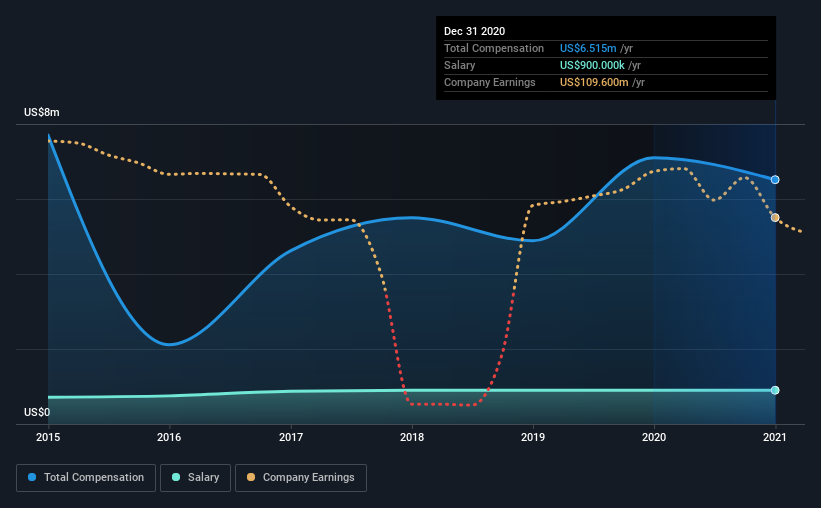The image size is (821, 508).
Task: Click the blue dot in Total Compensation legend
Action: coord(32,477)
